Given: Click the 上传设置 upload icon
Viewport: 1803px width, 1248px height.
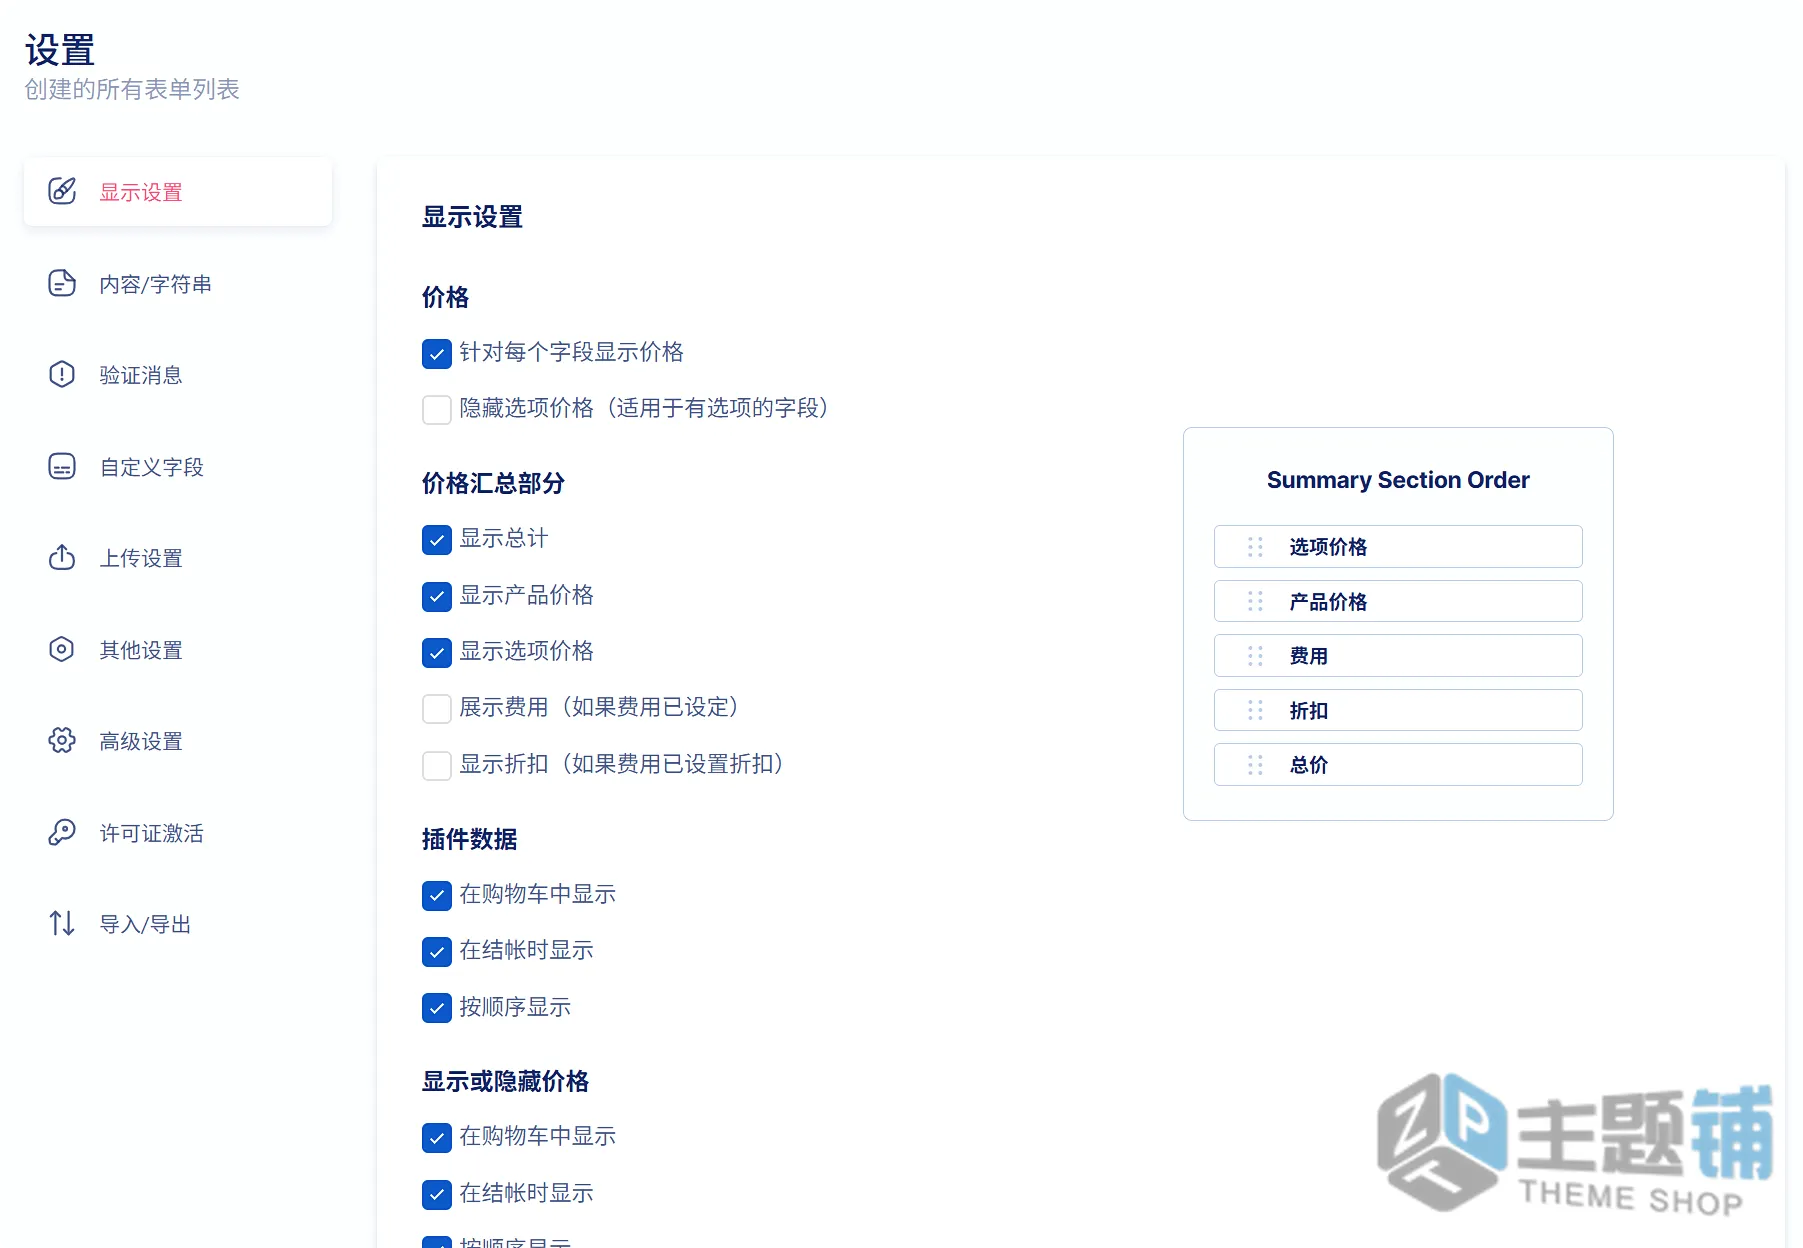Looking at the screenshot, I should pos(62,557).
